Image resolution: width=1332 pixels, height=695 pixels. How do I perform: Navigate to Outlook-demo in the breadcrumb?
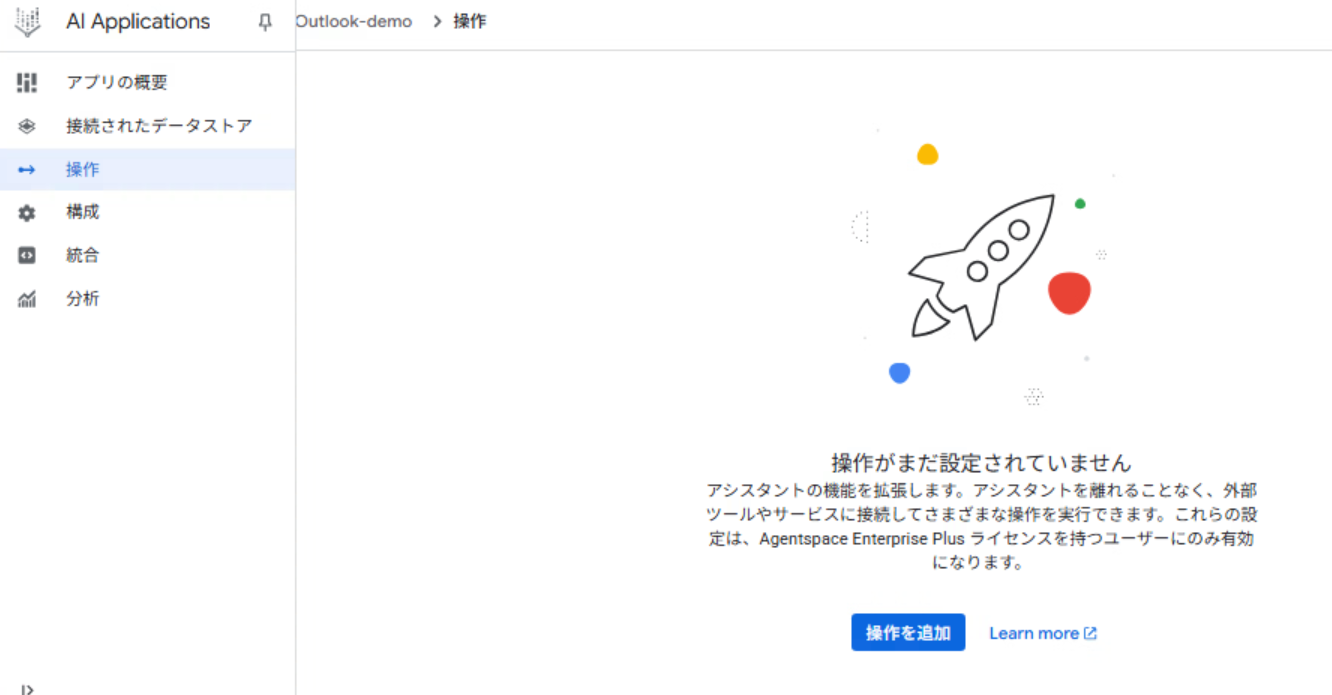click(x=354, y=20)
